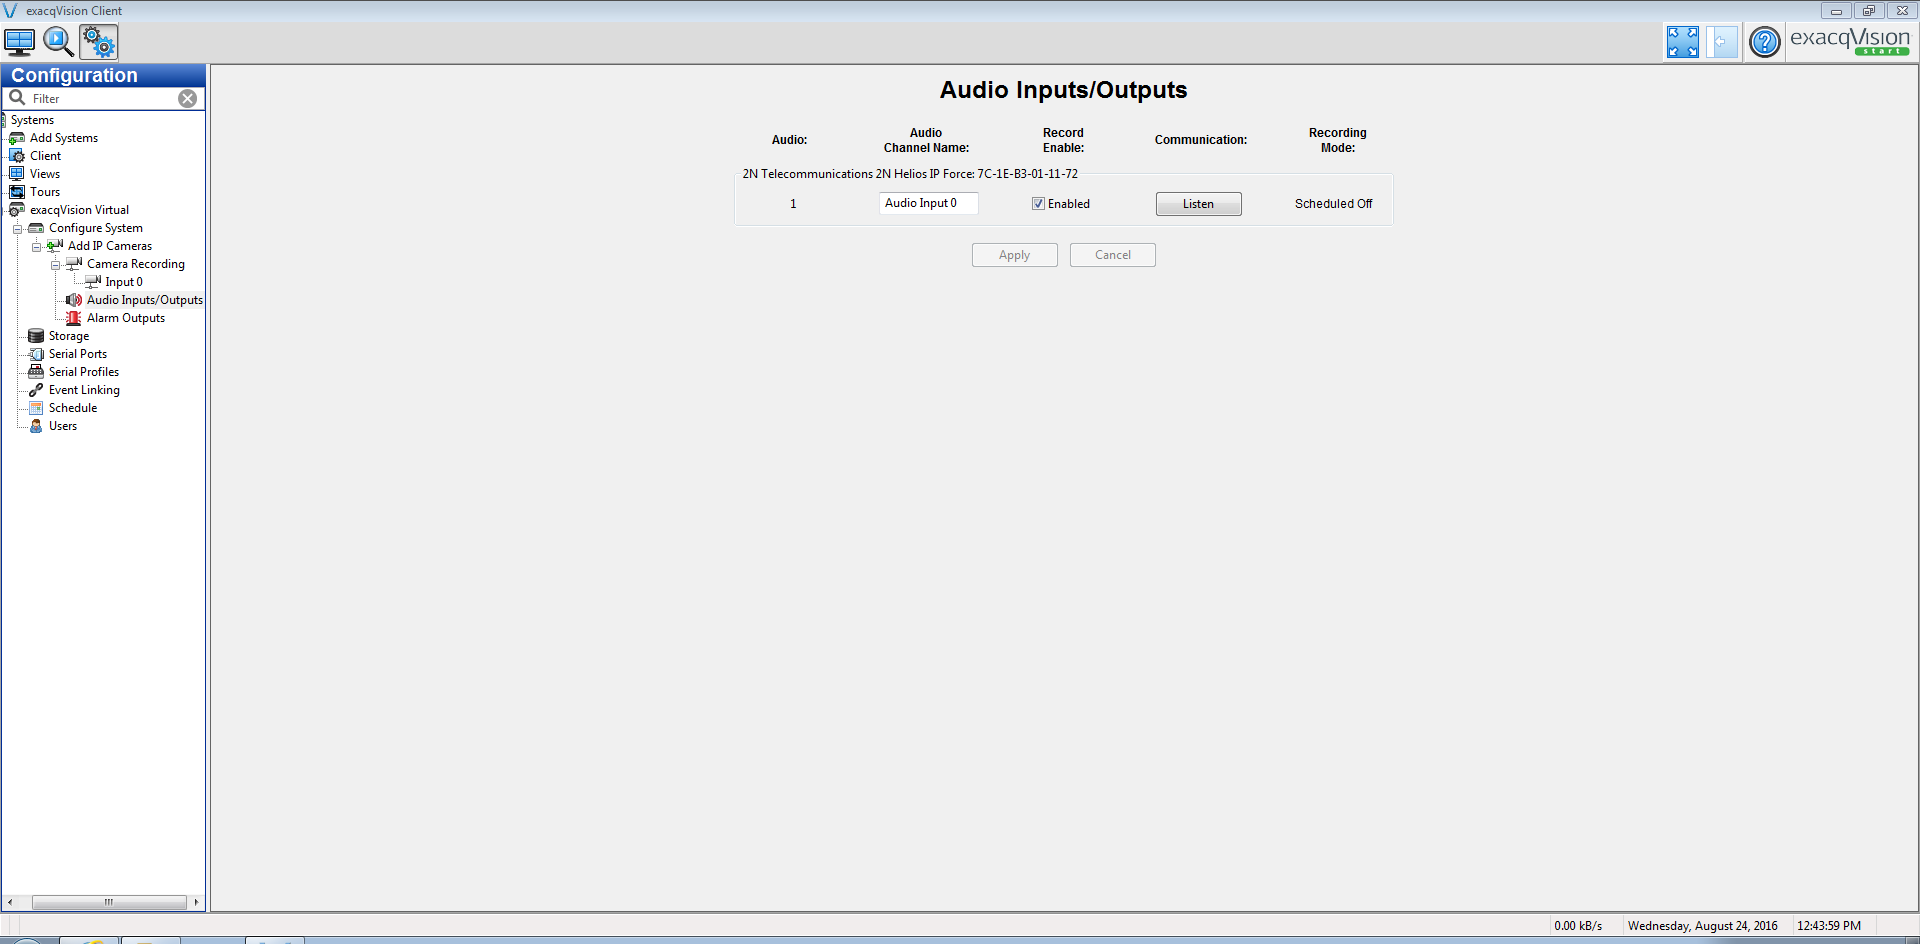Viewport: 1920px width, 944px height.
Task: Click the 0.00 kB/s status entry
Action: point(1578,926)
